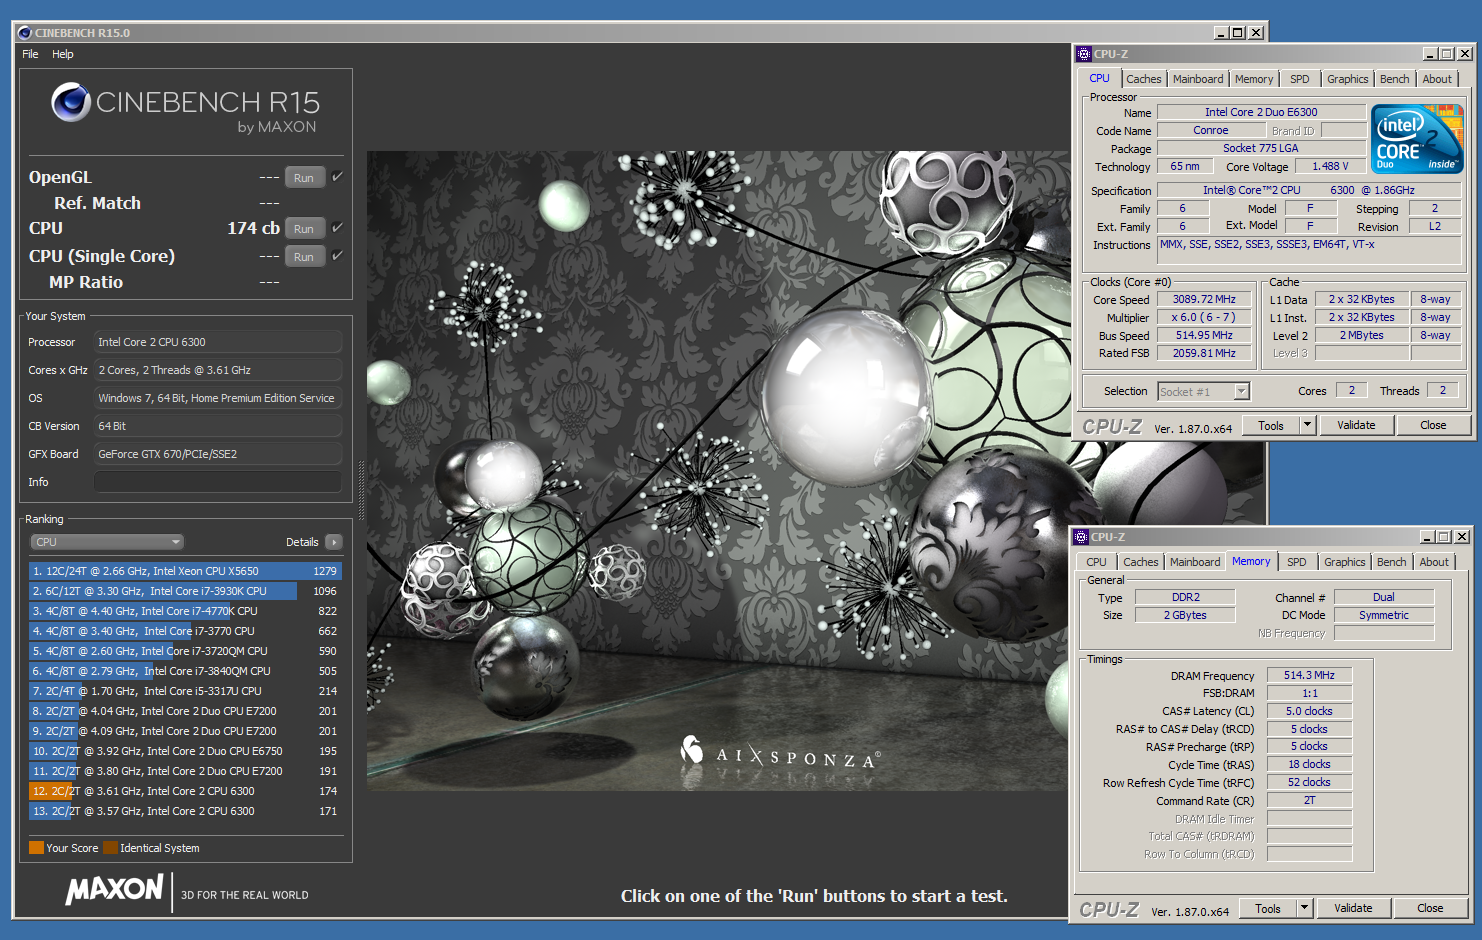Select ranking row 4 Core i7-3770
Screen dimensions: 1482x940
coord(185,631)
